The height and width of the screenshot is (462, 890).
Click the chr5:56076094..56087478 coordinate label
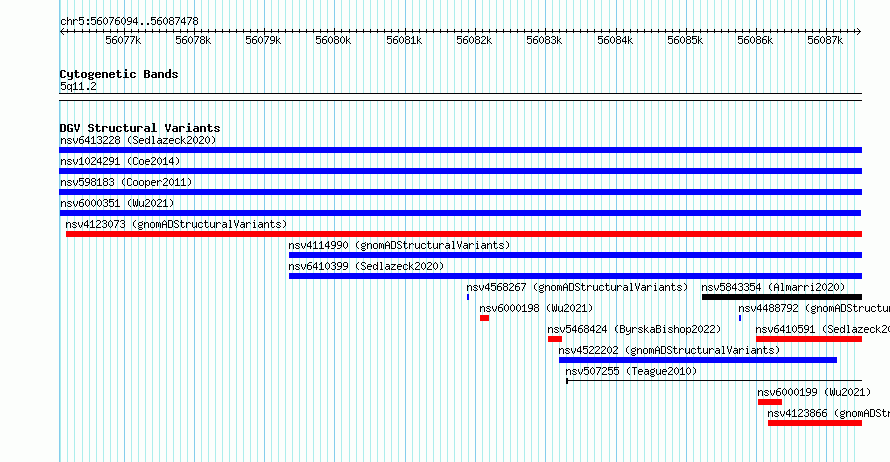click(x=129, y=21)
